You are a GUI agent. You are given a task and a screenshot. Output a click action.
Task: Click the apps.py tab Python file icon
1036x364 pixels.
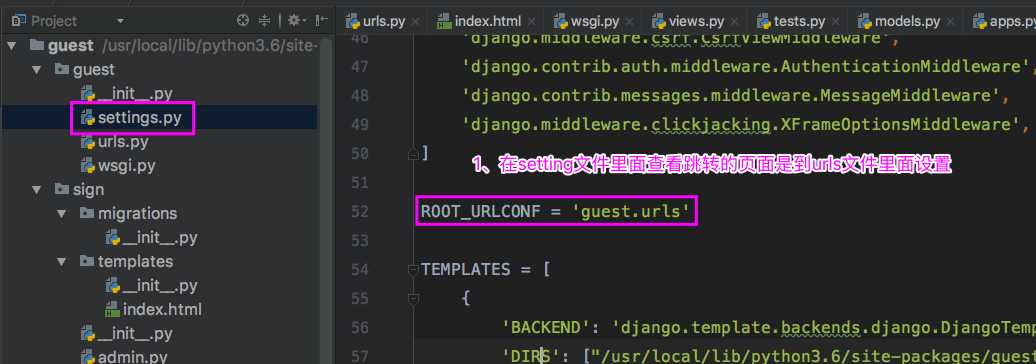(x=980, y=21)
